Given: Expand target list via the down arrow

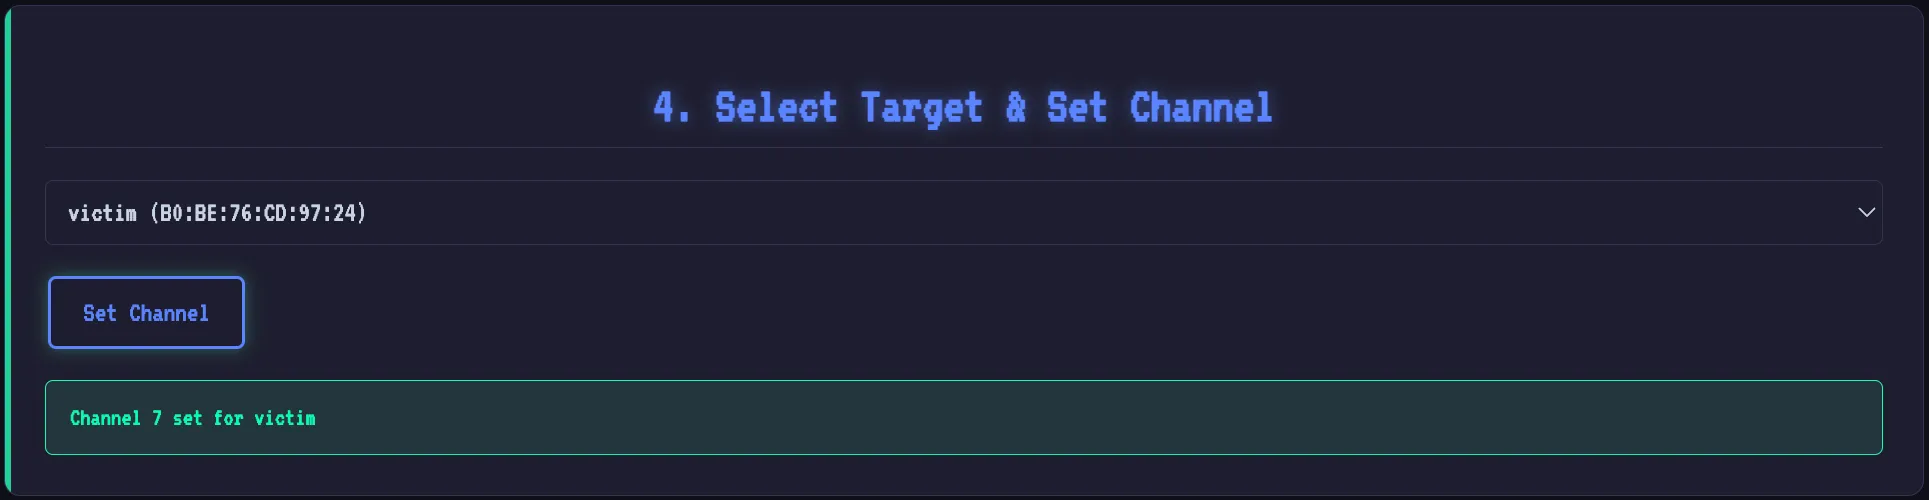Looking at the screenshot, I should [x=1866, y=212].
